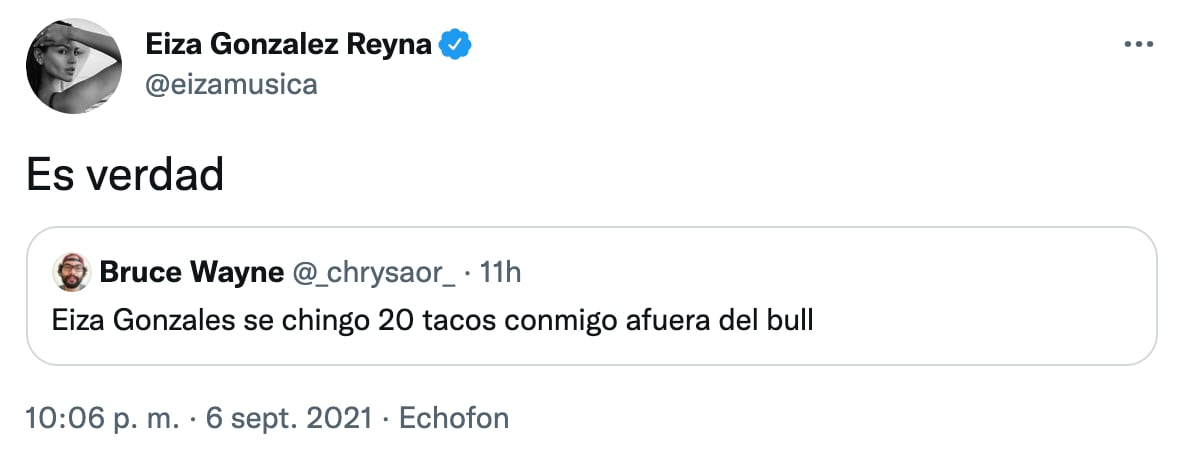Click Bruce Wayne's small avatar
The height and width of the screenshot is (462, 1186).
point(70,273)
